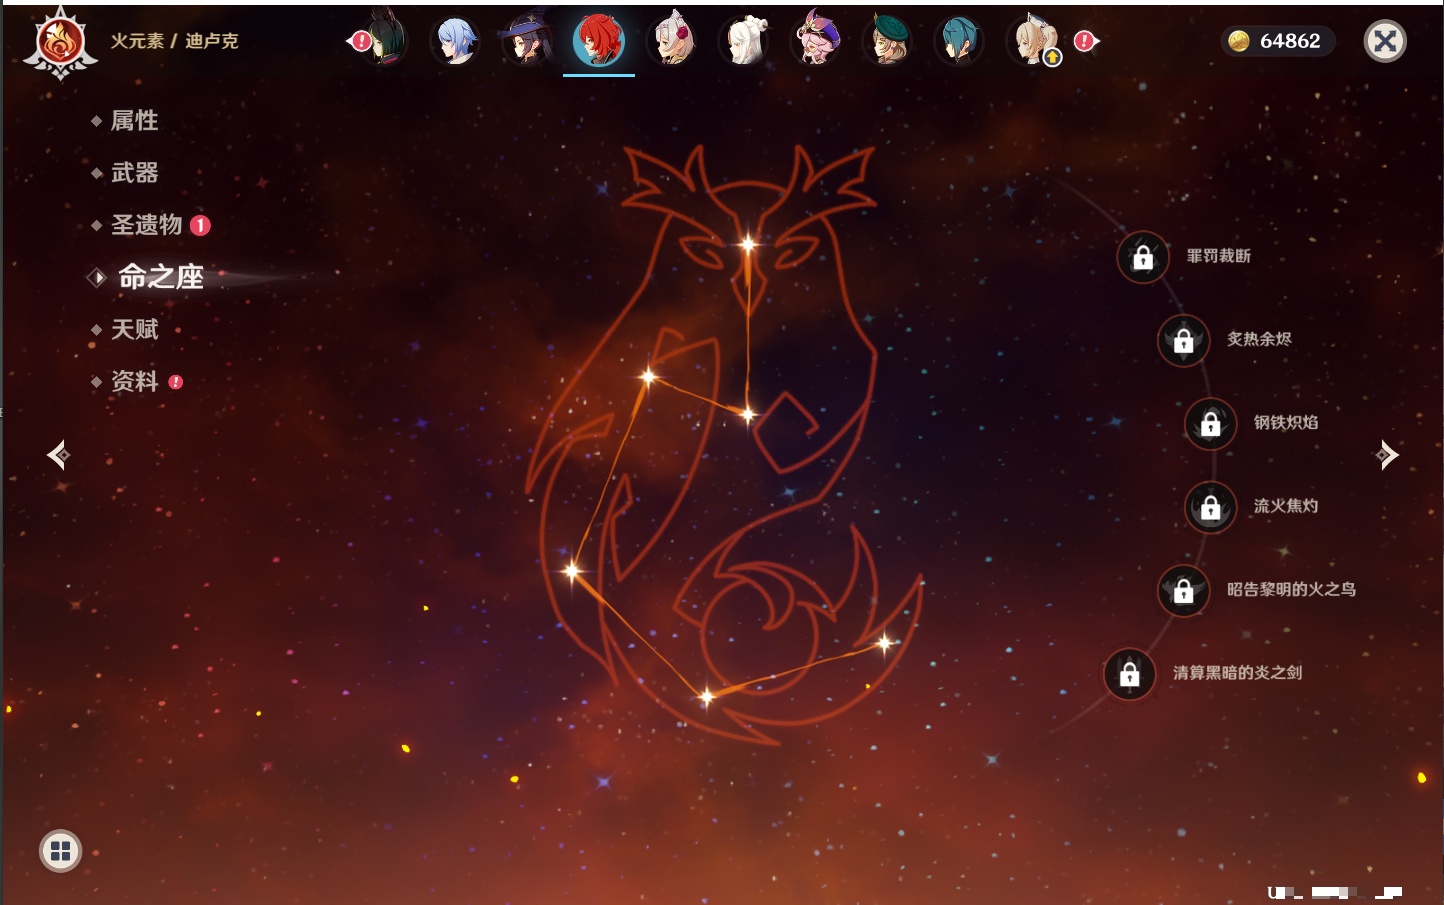Click the Pyro element emblem
The width and height of the screenshot is (1444, 905).
pos(60,42)
